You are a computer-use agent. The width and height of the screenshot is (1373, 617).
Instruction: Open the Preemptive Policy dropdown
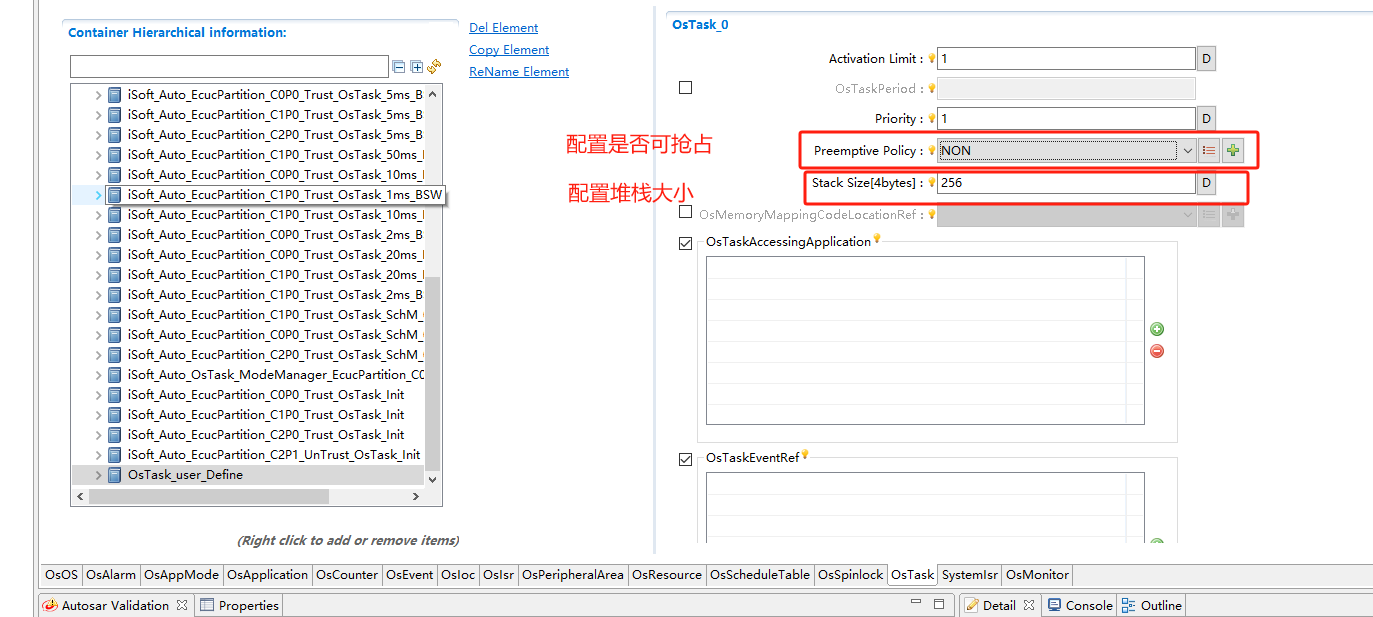pyautogui.click(x=1187, y=151)
